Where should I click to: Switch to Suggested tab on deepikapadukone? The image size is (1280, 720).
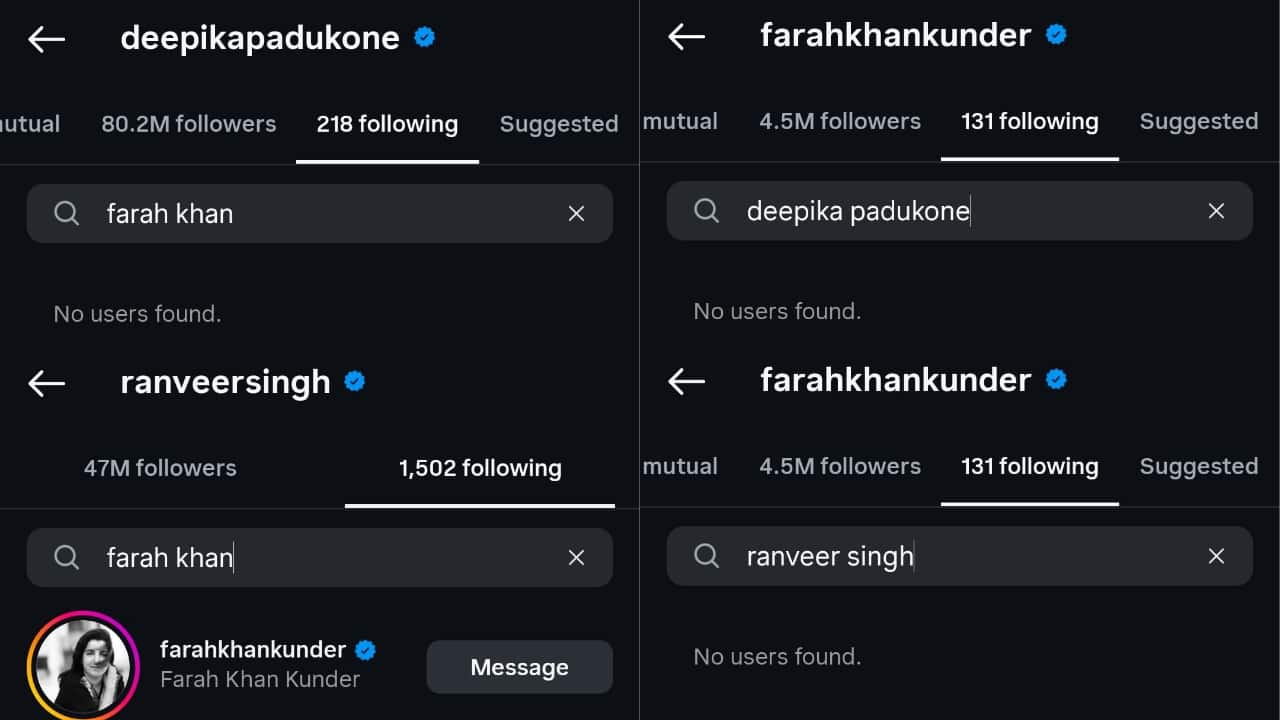(x=558, y=124)
